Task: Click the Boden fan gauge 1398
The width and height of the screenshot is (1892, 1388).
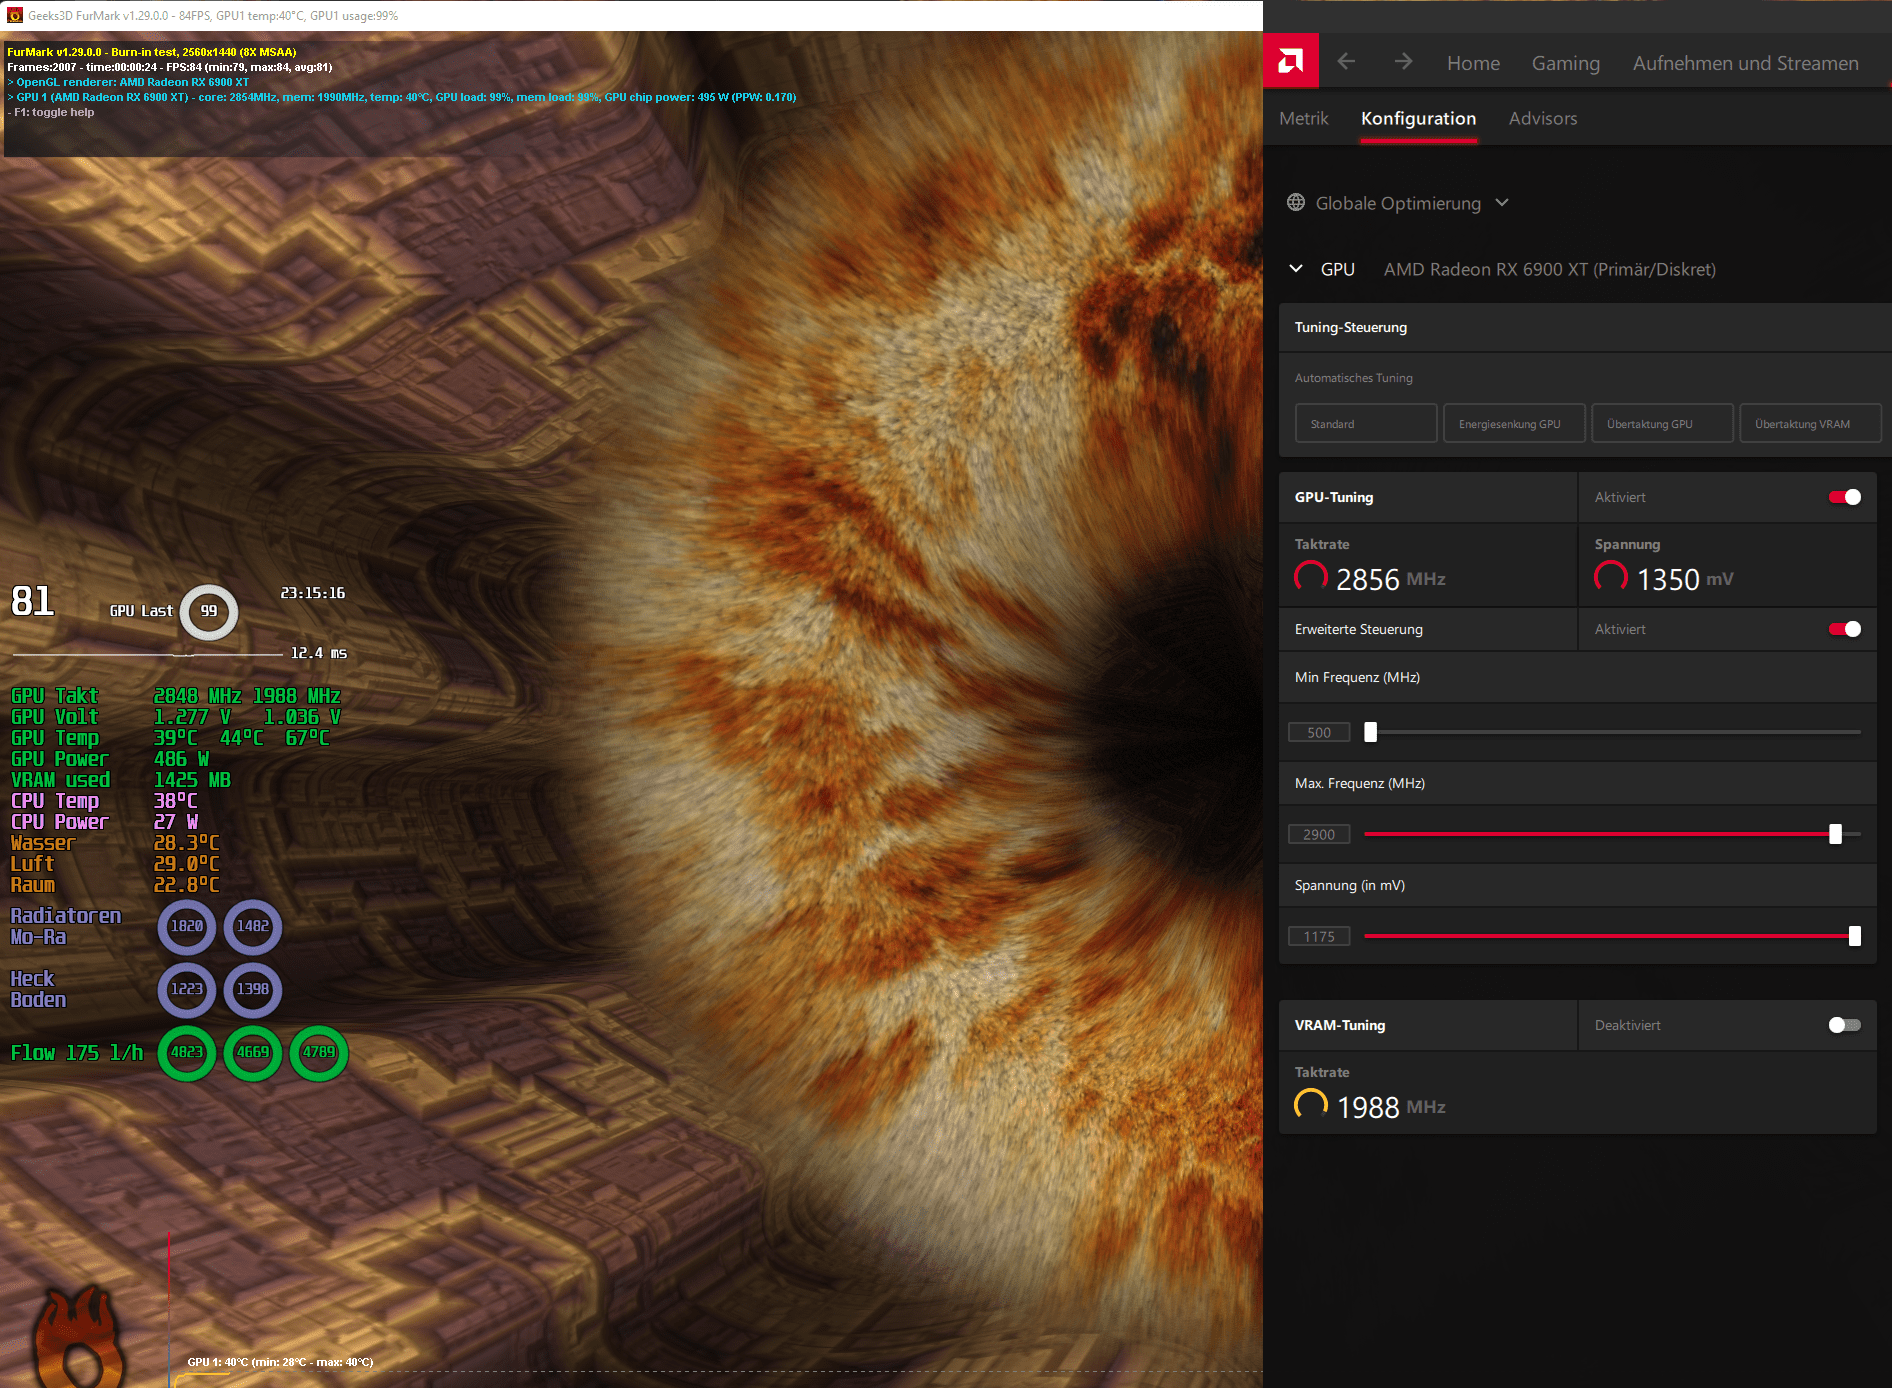Action: click(x=253, y=989)
